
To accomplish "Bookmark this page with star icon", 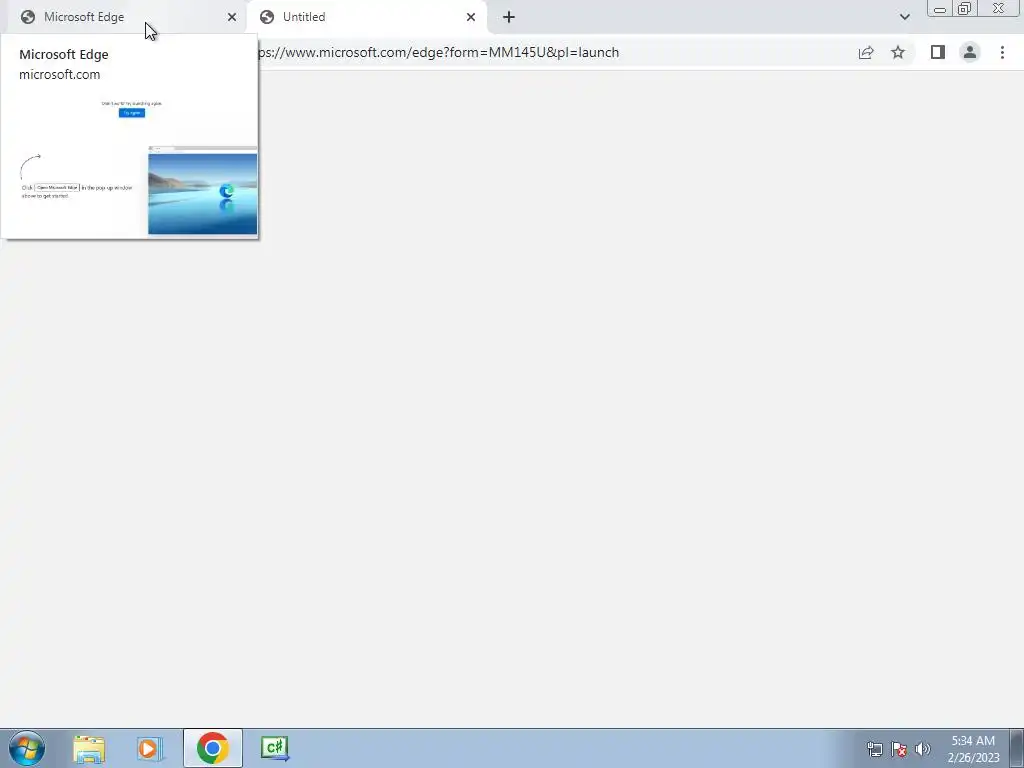I will tap(898, 52).
